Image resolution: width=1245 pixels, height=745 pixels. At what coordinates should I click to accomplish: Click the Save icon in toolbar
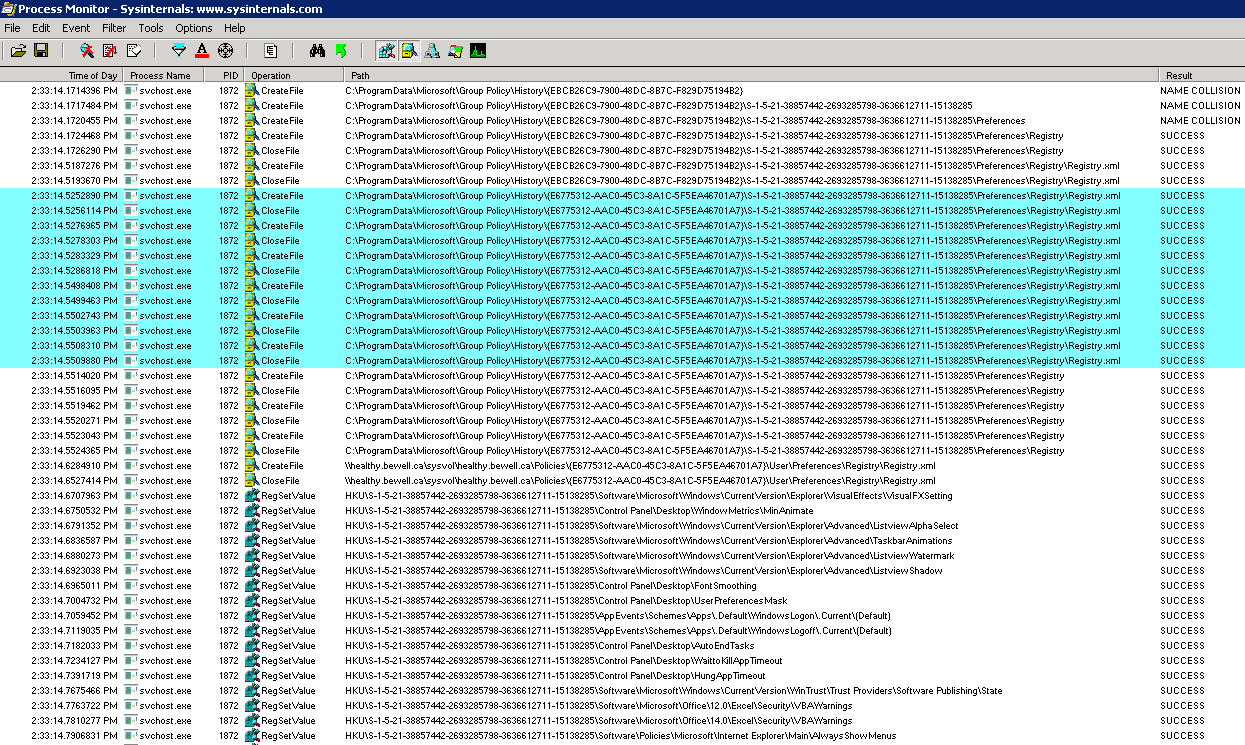[41, 50]
